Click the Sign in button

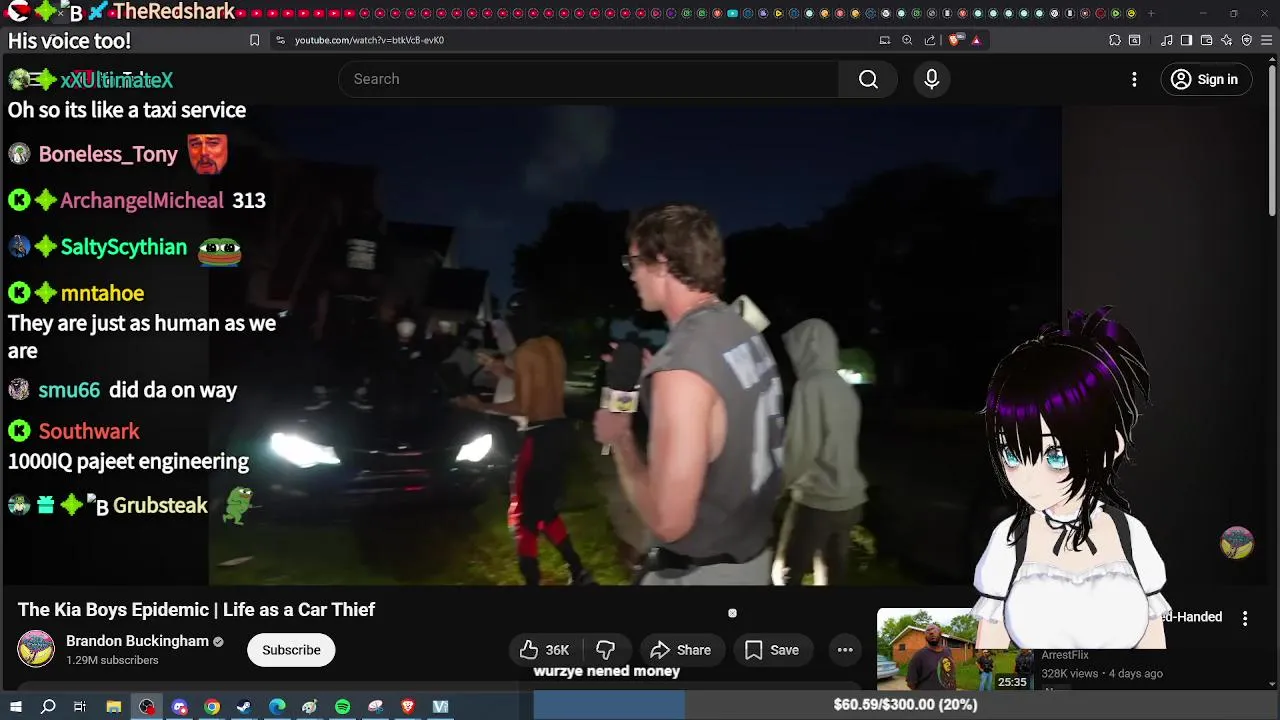[1206, 79]
